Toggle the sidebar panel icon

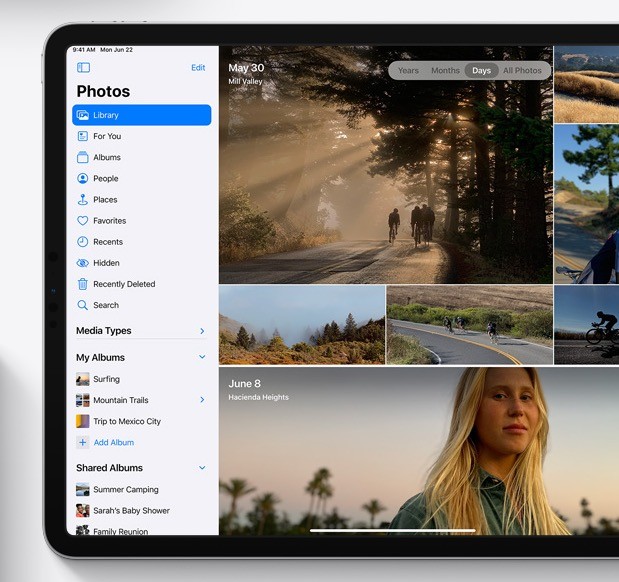tap(83, 68)
